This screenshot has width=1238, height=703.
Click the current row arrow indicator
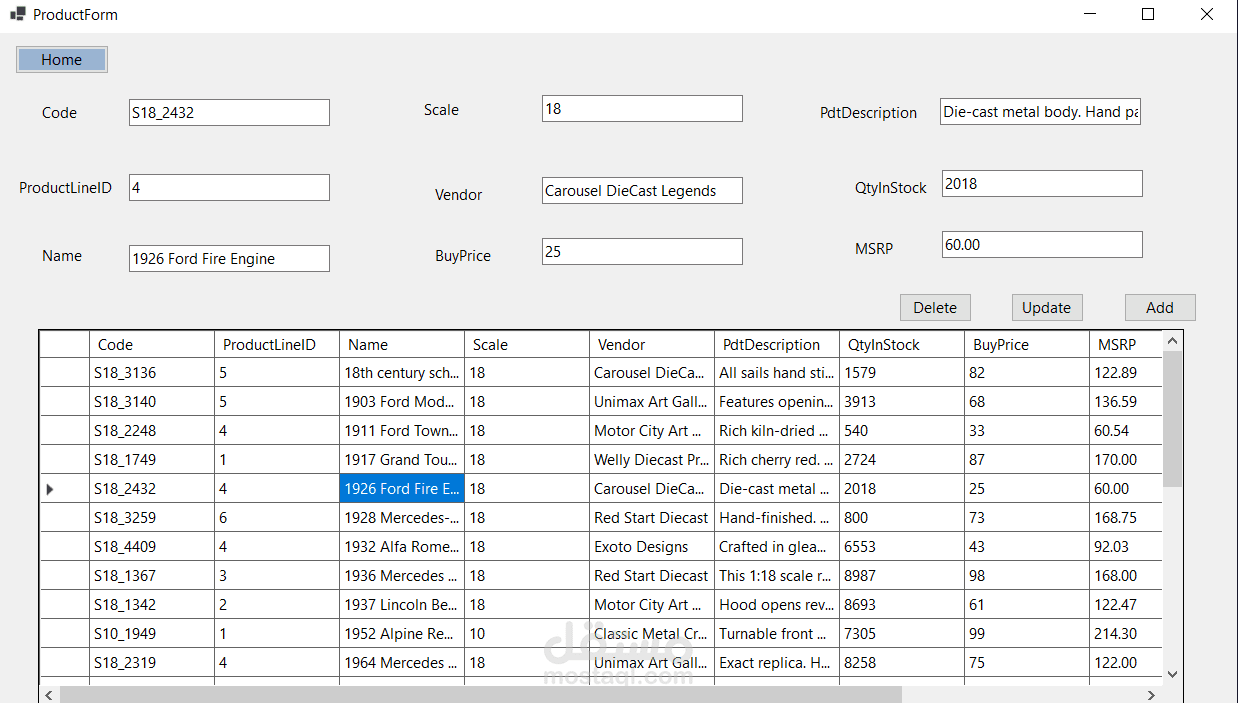tap(50, 489)
